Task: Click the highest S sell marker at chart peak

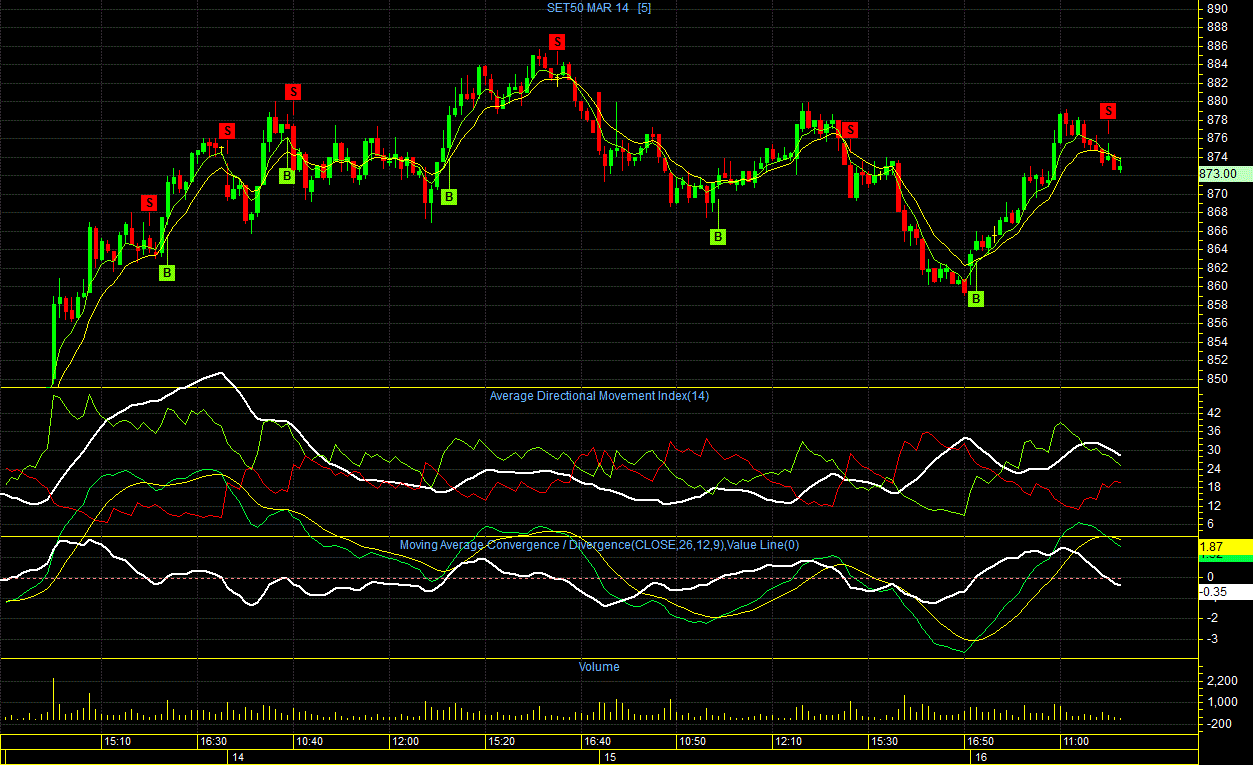Action: click(x=557, y=41)
